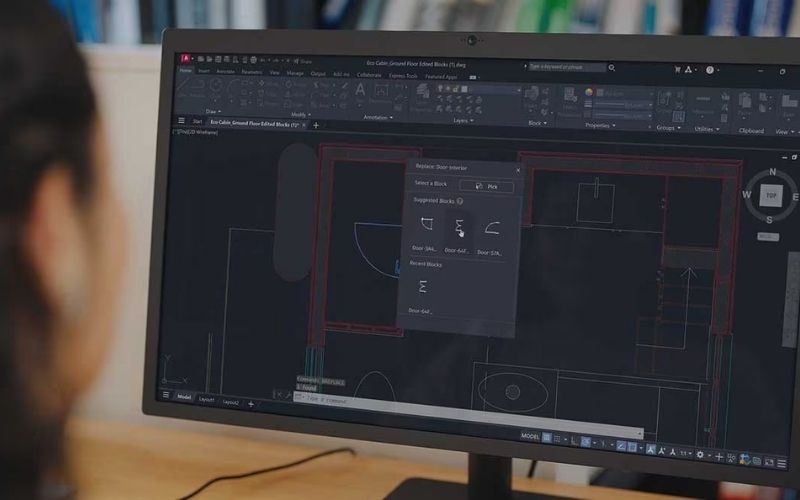Expand the Modify panel
Image resolution: width=800 pixels, height=500 pixels.
(x=301, y=114)
